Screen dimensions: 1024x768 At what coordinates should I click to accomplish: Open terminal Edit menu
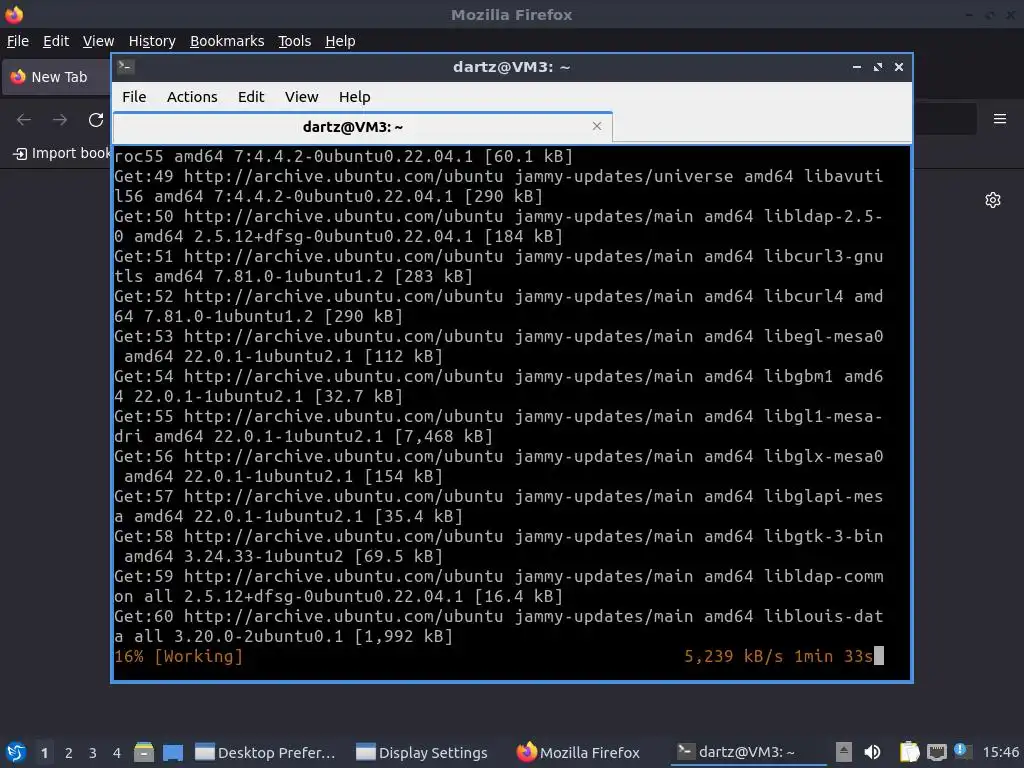pos(251,97)
